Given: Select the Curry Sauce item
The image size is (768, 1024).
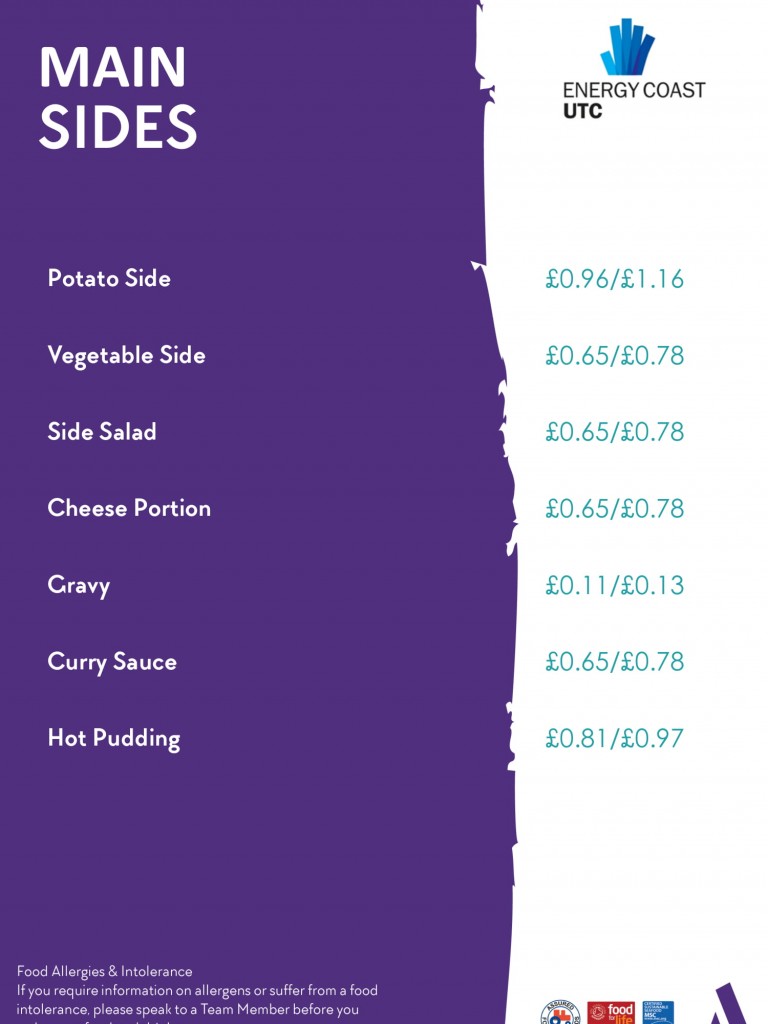Looking at the screenshot, I should [x=112, y=662].
